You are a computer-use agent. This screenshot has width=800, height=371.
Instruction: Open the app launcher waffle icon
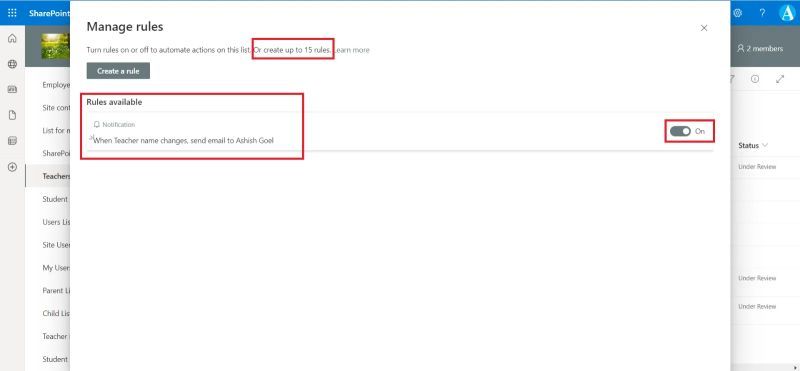tap(12, 13)
